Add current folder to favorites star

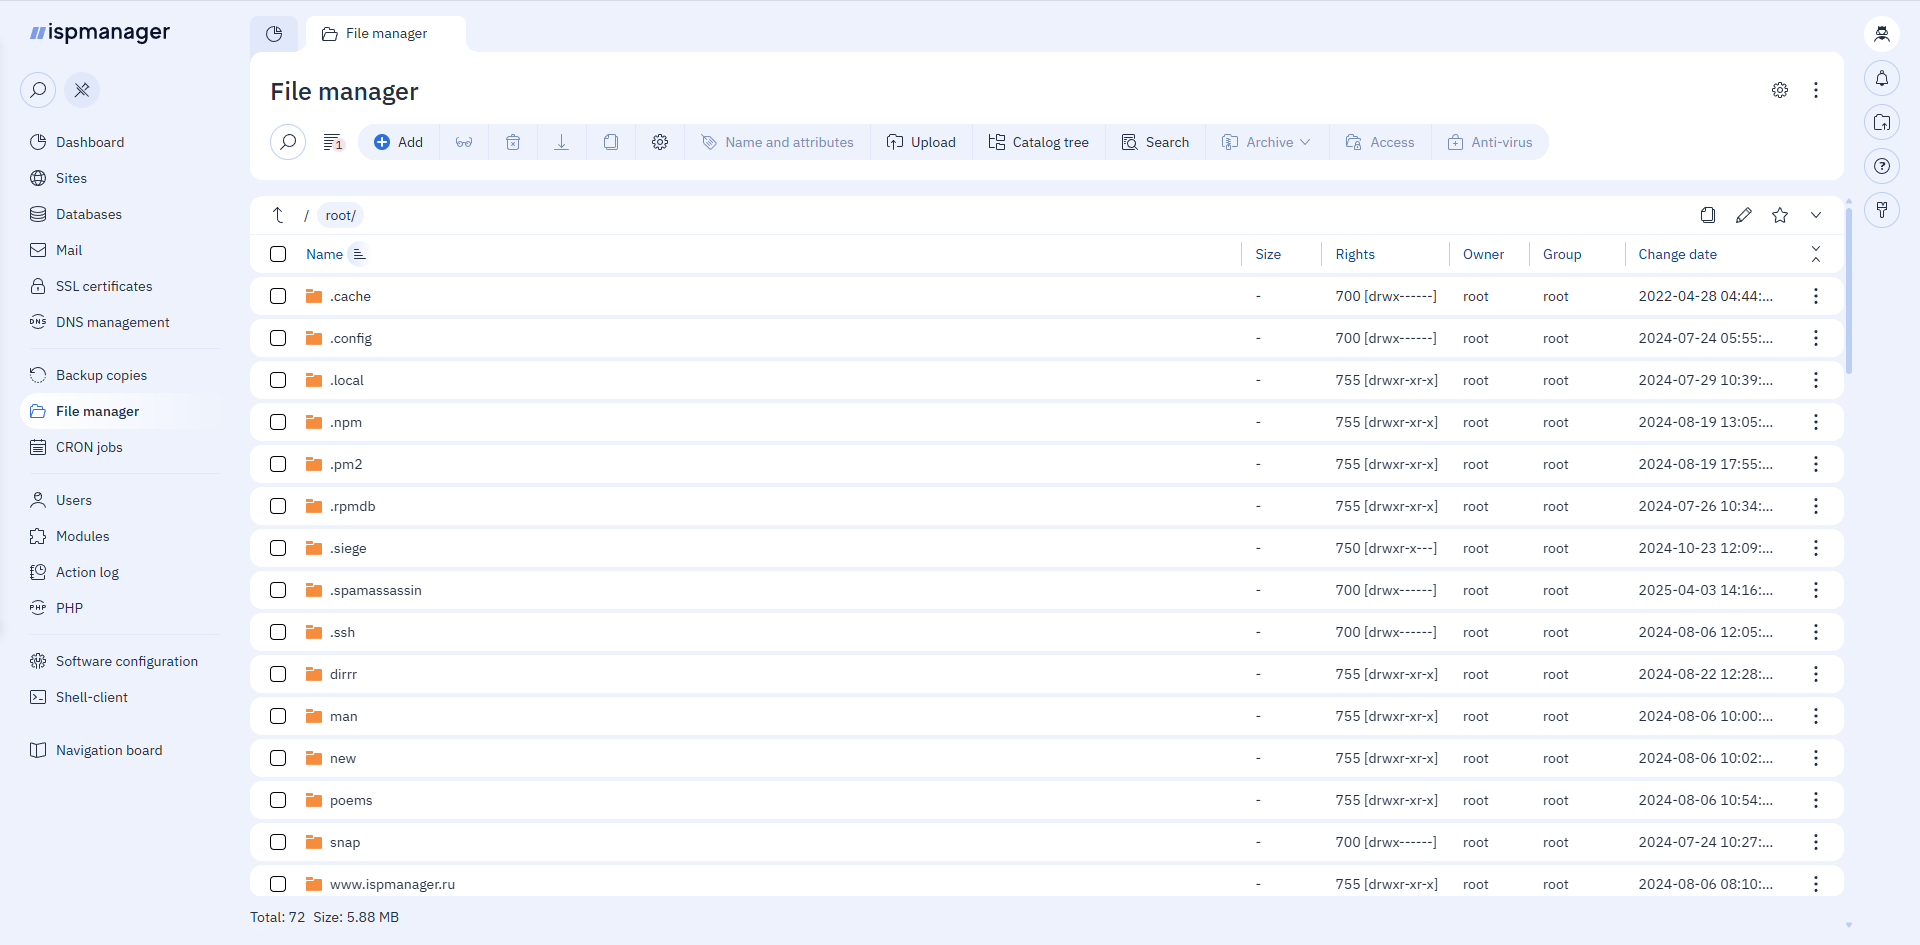(1780, 215)
